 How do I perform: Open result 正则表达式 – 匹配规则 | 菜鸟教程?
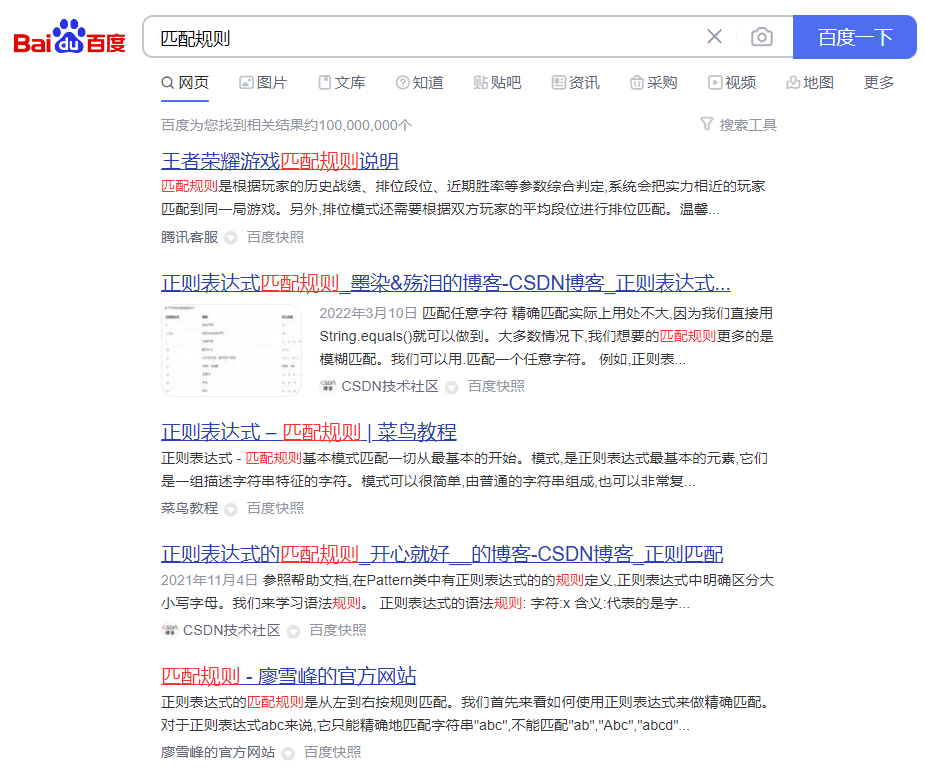(309, 432)
